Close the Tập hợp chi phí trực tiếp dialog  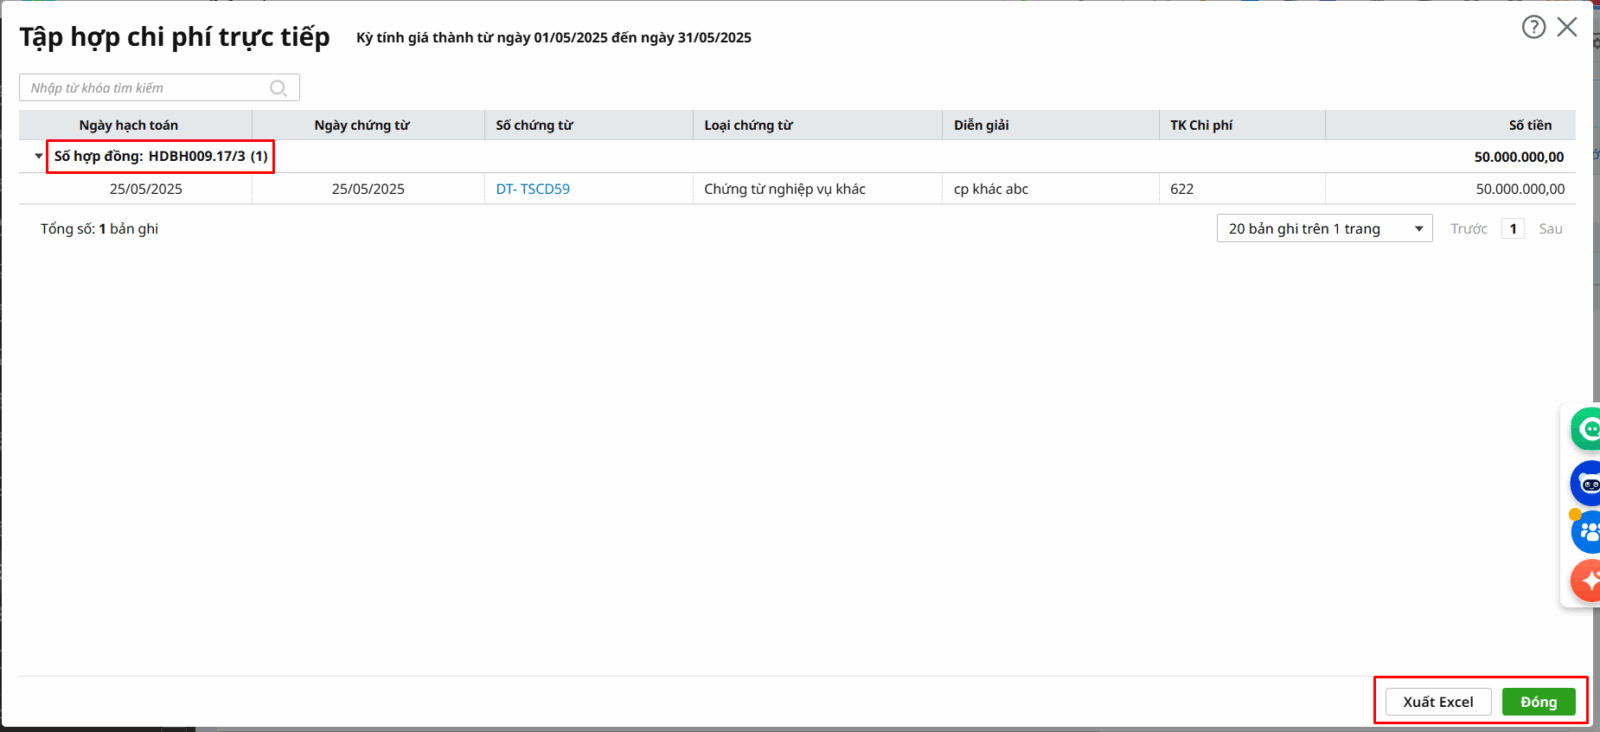click(1567, 27)
